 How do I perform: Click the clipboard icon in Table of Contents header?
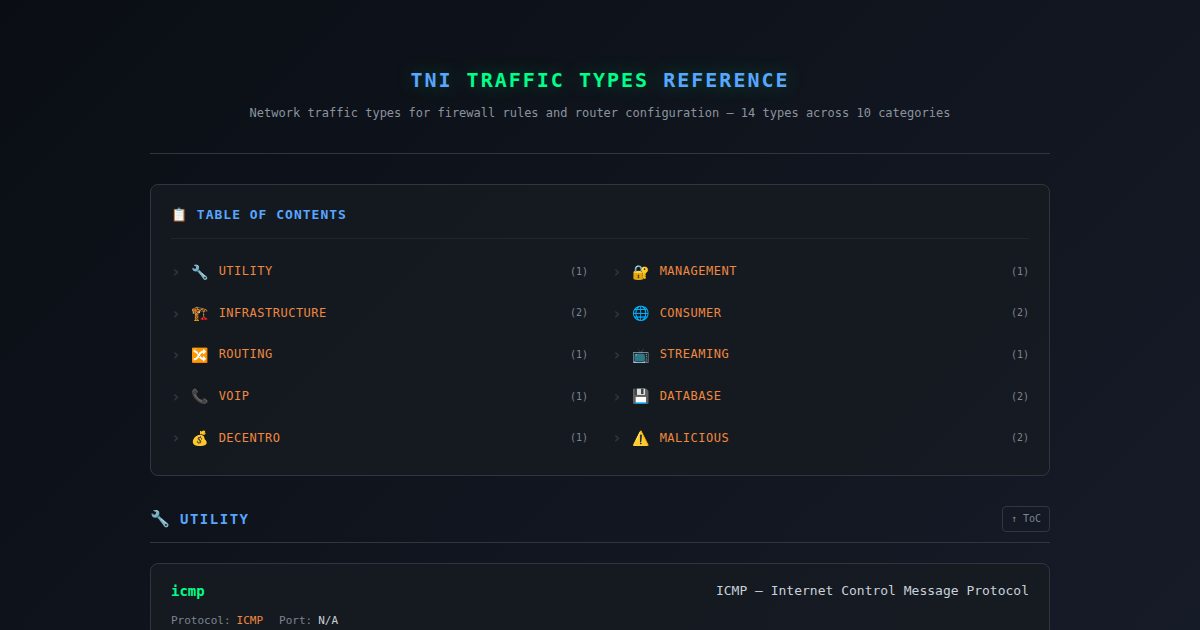click(x=179, y=215)
